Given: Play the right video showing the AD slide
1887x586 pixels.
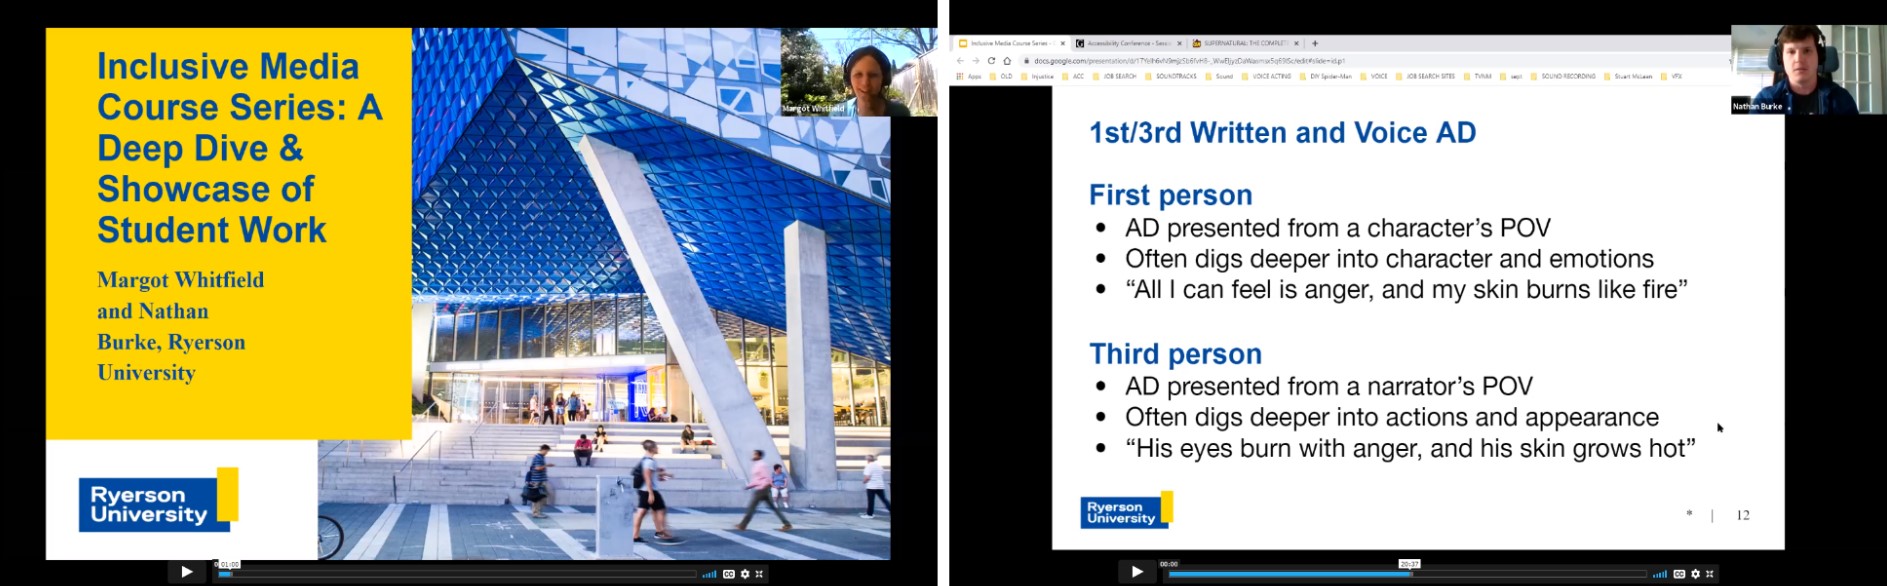Looking at the screenshot, I should click(x=1136, y=572).
